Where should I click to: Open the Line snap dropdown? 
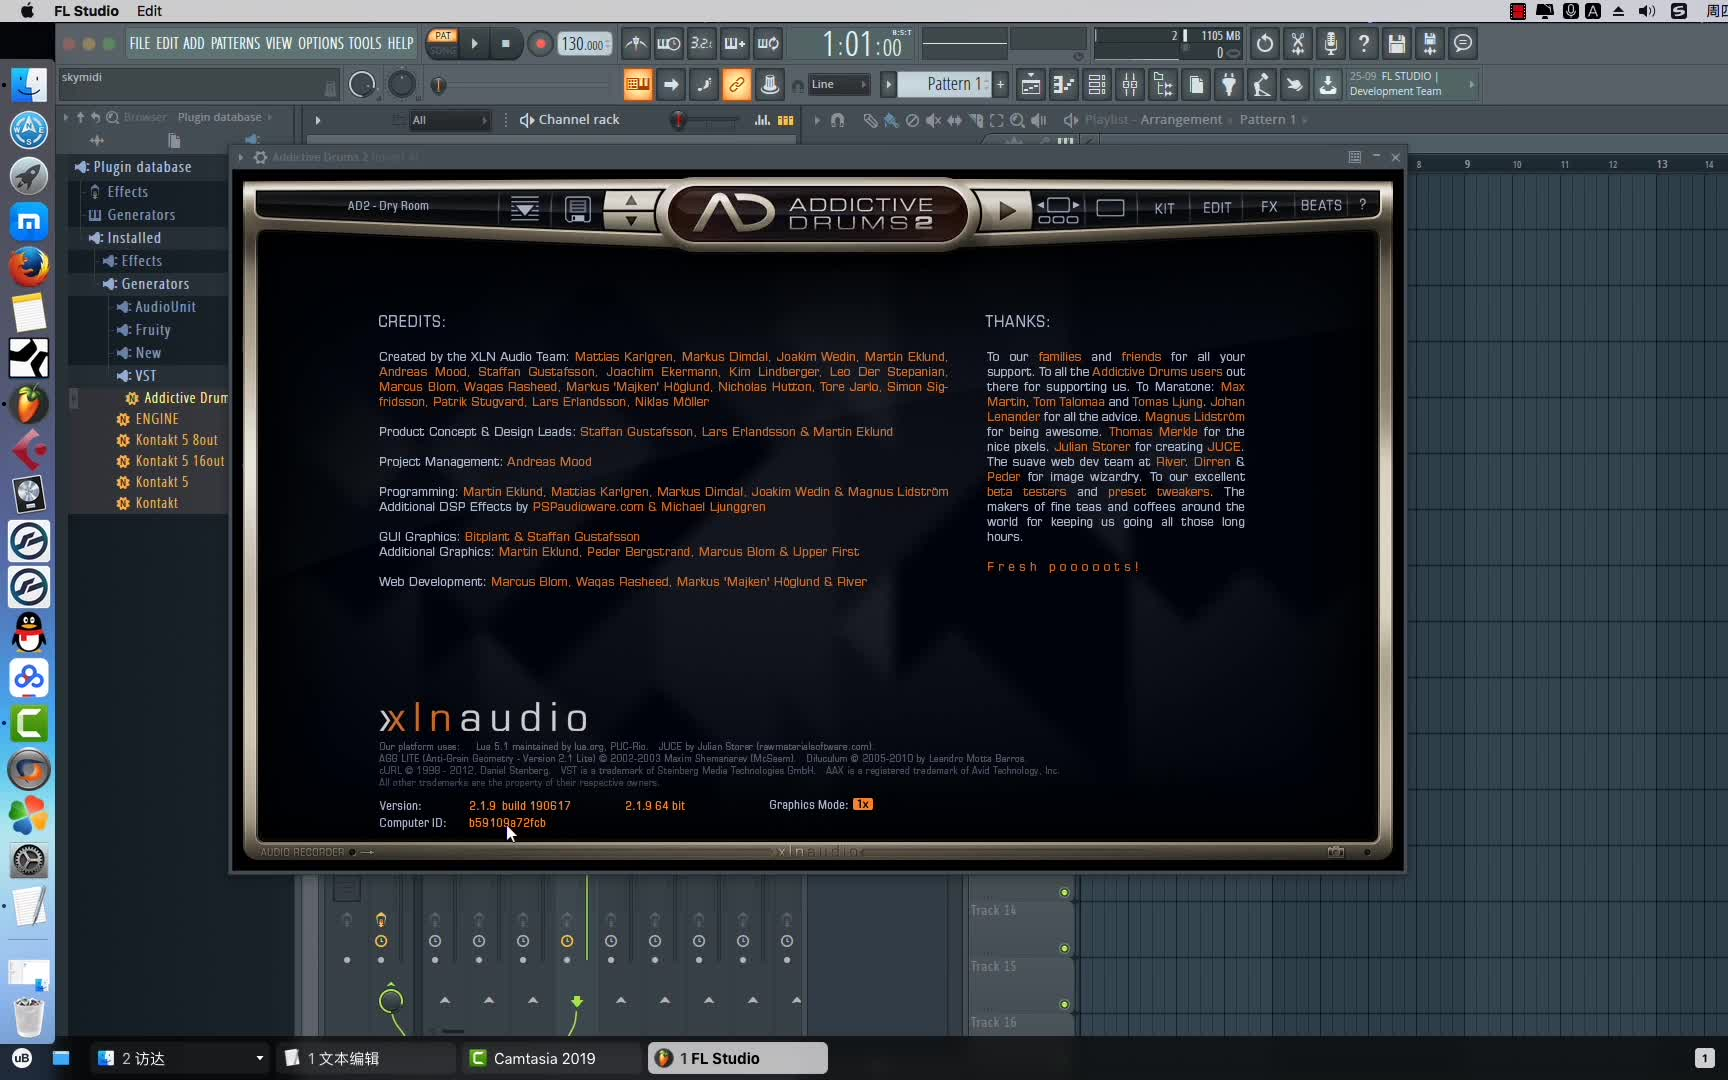click(838, 85)
